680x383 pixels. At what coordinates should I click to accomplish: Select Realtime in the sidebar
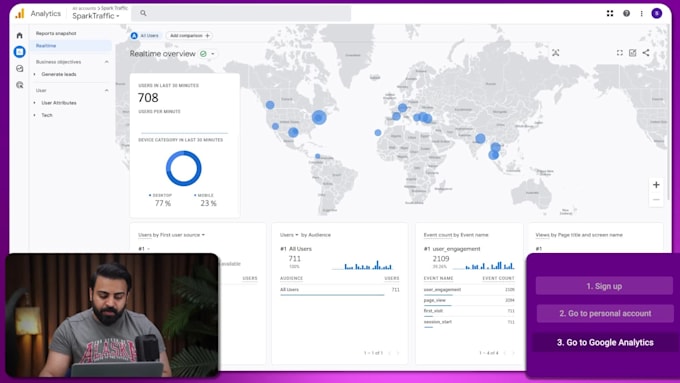coord(71,46)
